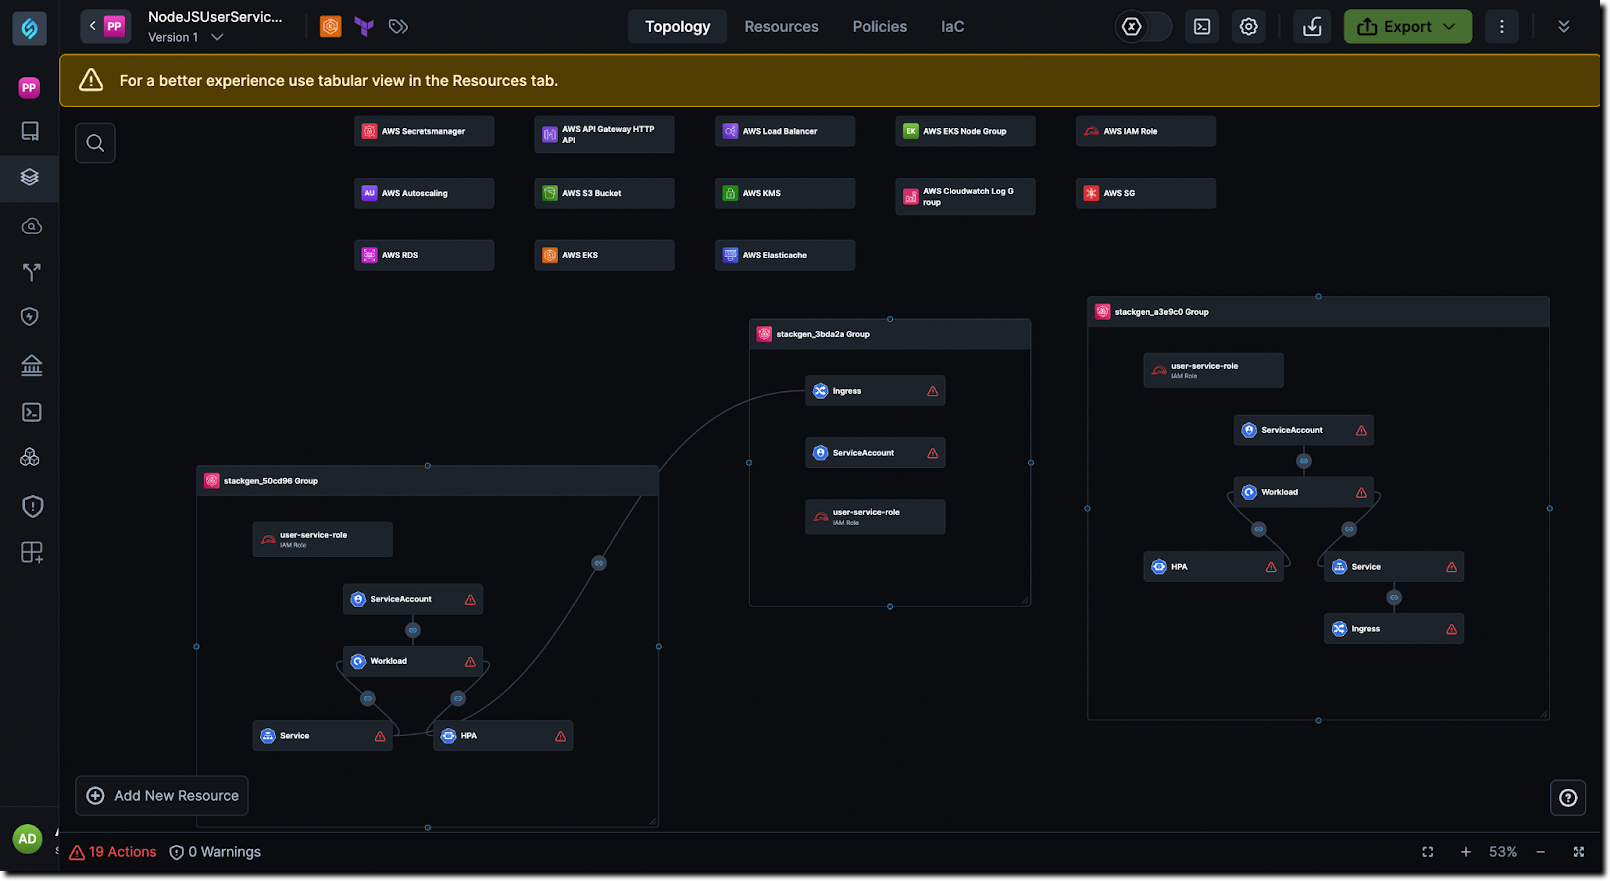Open the Policies tab
1610x881 pixels.
pos(880,27)
